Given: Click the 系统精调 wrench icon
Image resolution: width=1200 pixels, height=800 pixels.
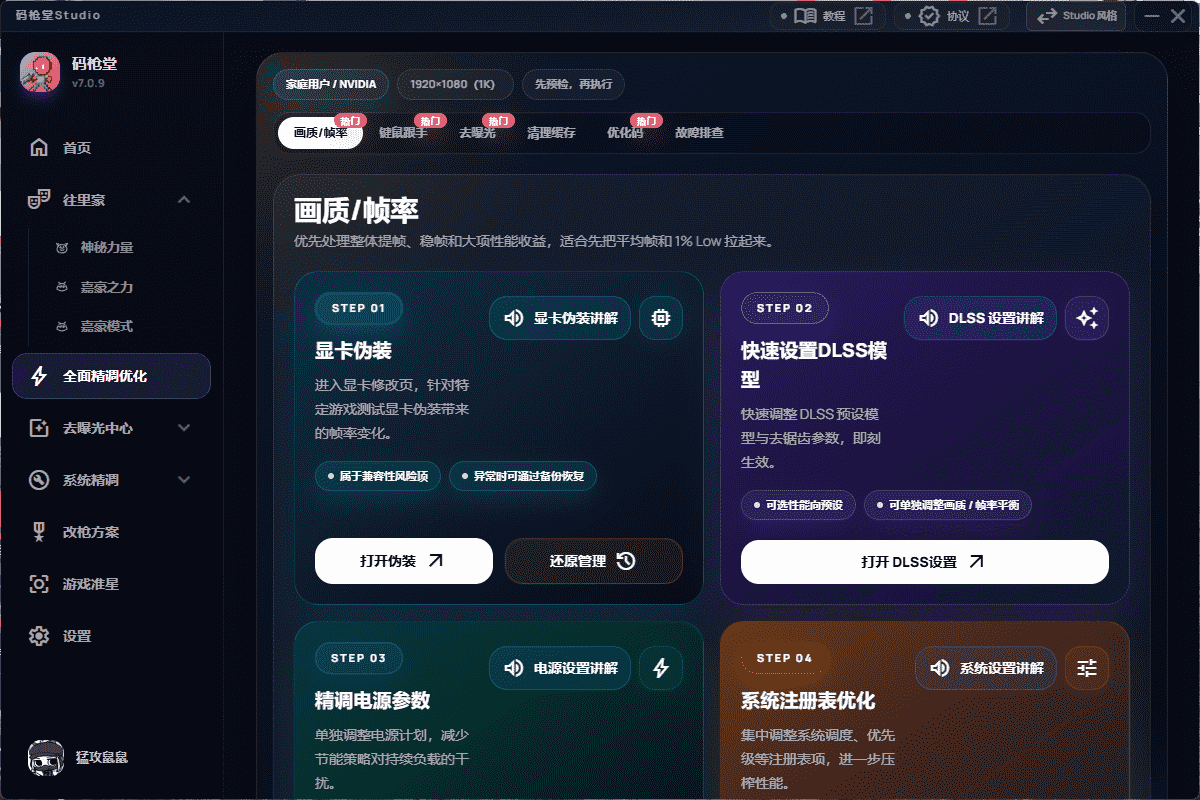Looking at the screenshot, I should (39, 480).
